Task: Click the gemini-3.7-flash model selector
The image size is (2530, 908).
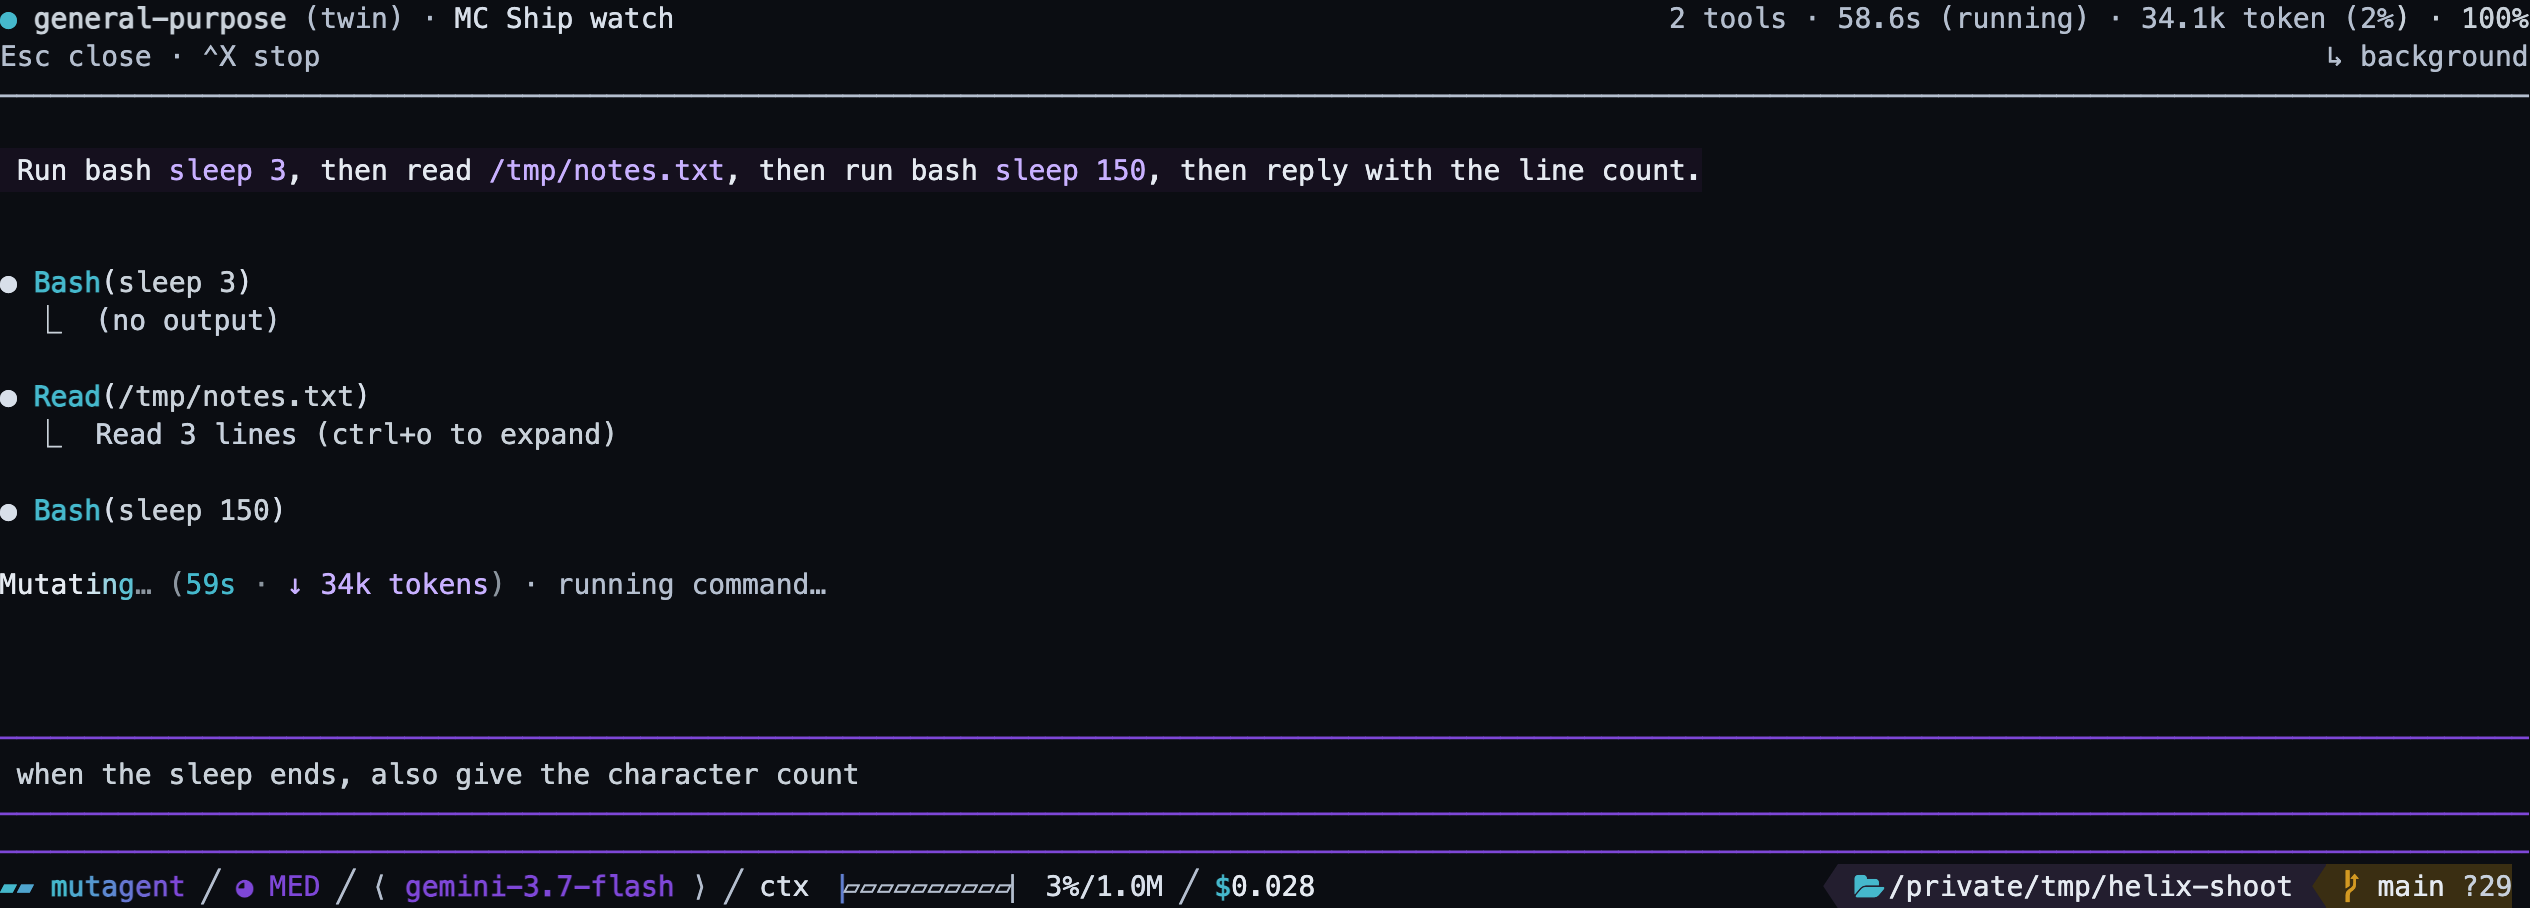Action: pyautogui.click(x=540, y=887)
